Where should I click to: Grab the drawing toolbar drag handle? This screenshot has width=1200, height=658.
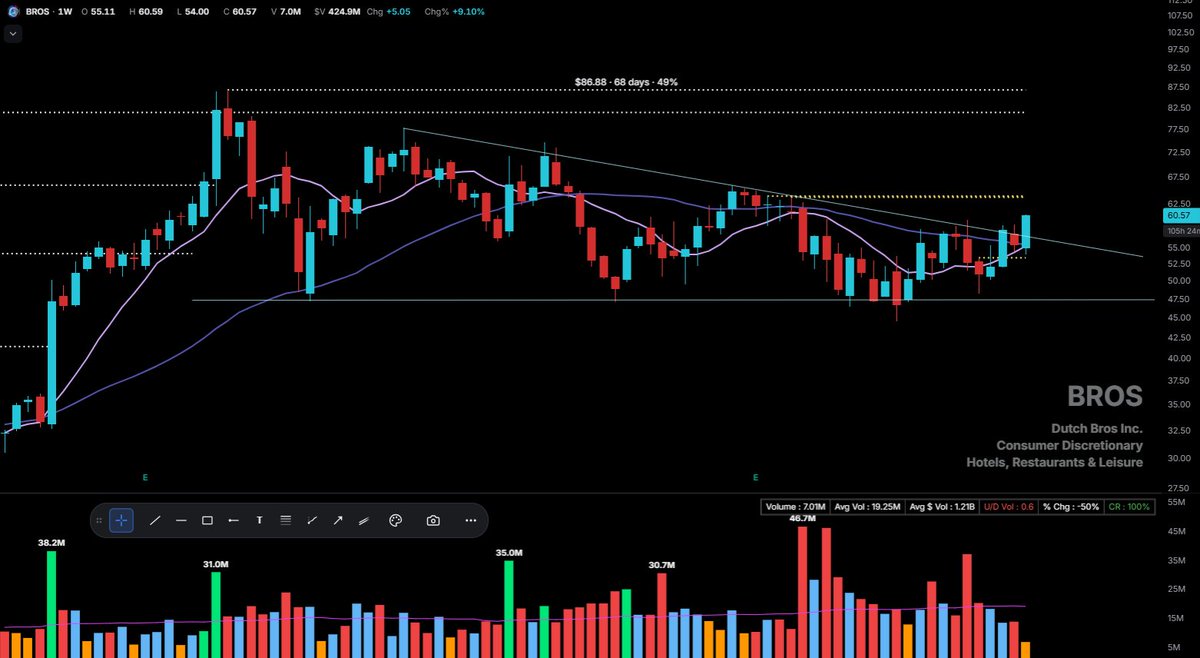pos(99,520)
